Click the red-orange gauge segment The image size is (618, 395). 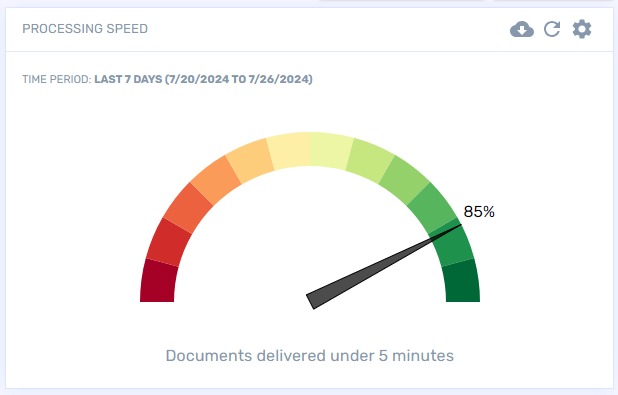tap(188, 208)
